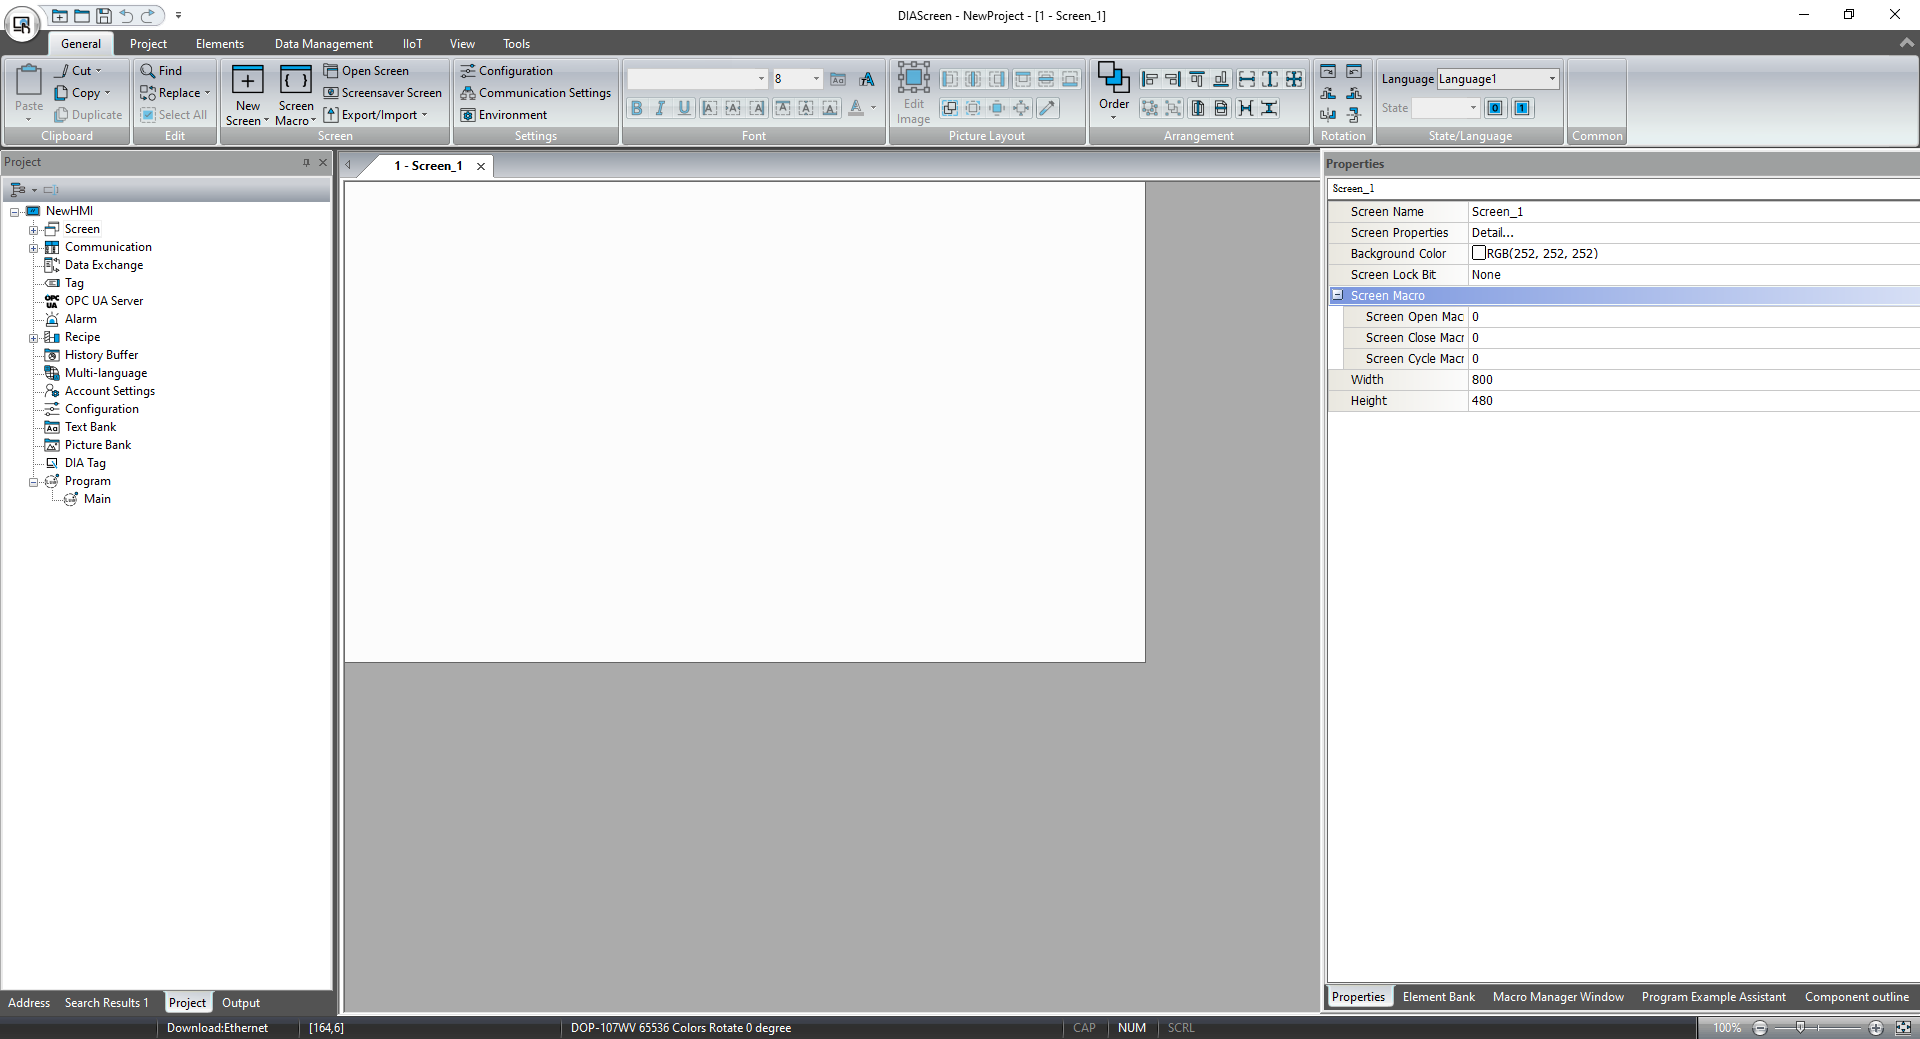Open the Element Bank tab
1920x1039 pixels.
[x=1438, y=997]
